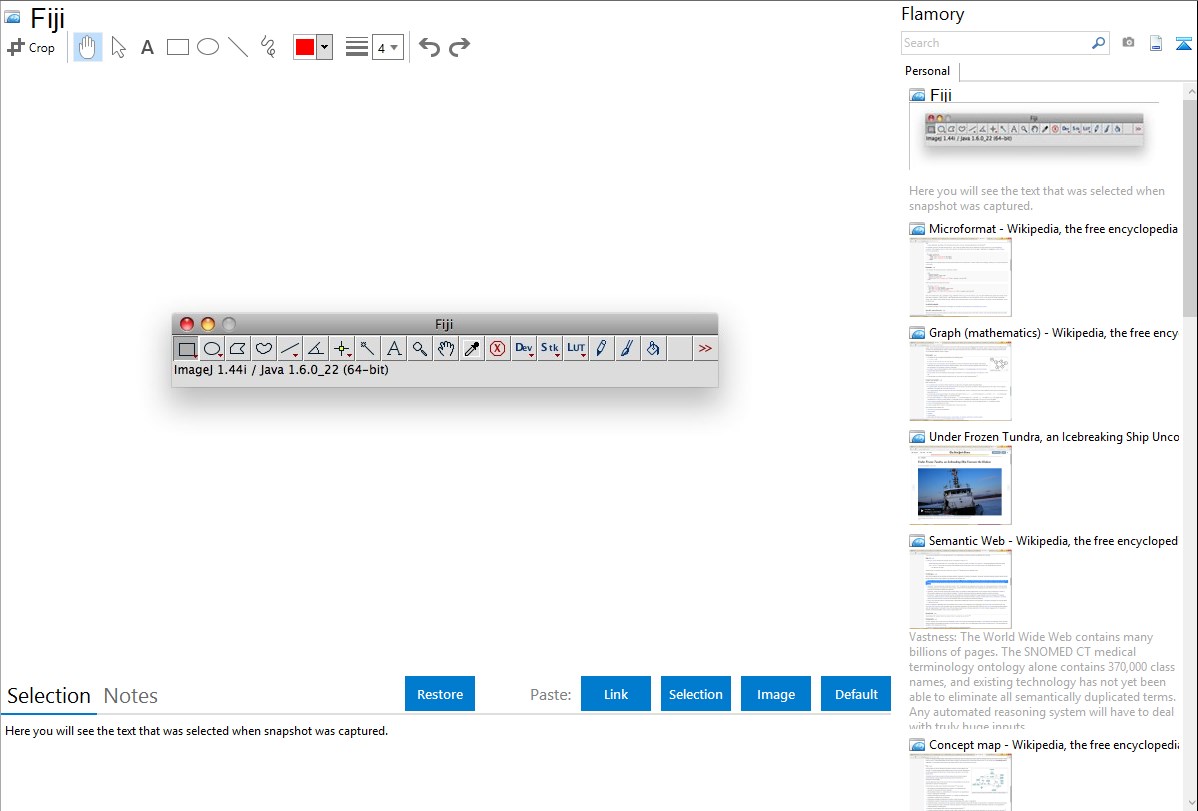Select the Fiji rectangle selection tool
The width and height of the screenshot is (1198, 811).
[x=186, y=349]
